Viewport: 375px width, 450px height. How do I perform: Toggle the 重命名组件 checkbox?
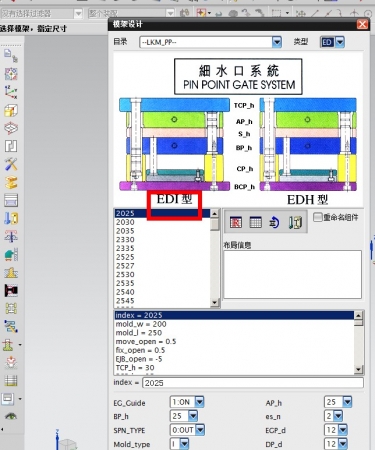click(x=318, y=217)
